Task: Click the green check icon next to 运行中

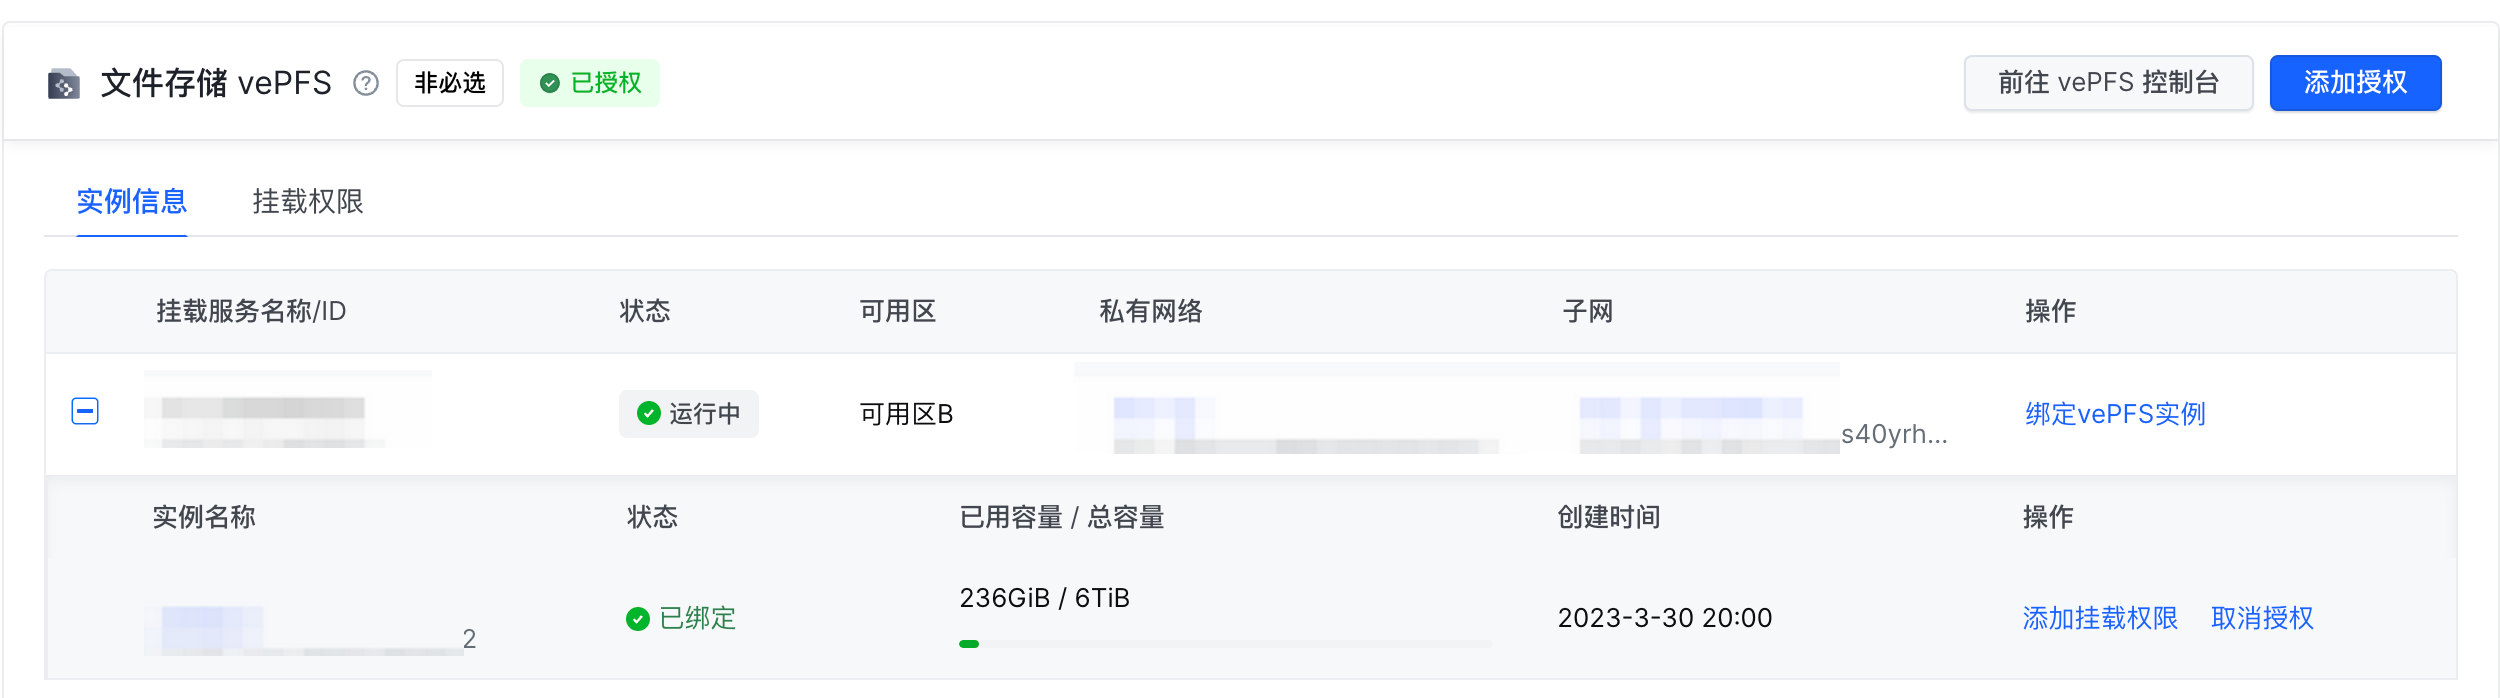Action: (x=648, y=414)
